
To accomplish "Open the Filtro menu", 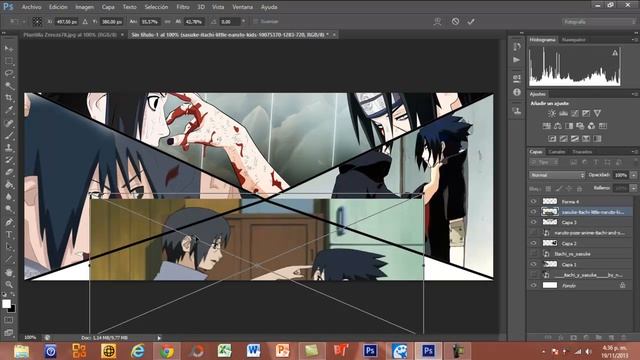I will [x=182, y=7].
